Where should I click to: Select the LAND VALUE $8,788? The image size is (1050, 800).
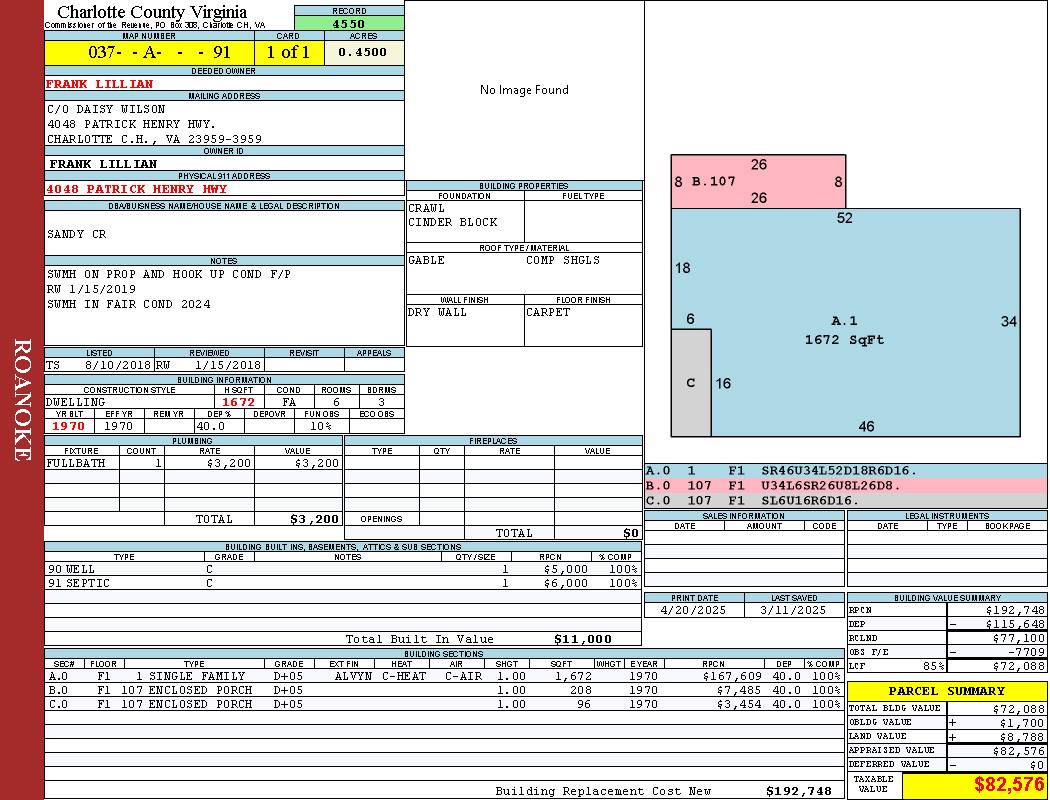tap(1022, 737)
